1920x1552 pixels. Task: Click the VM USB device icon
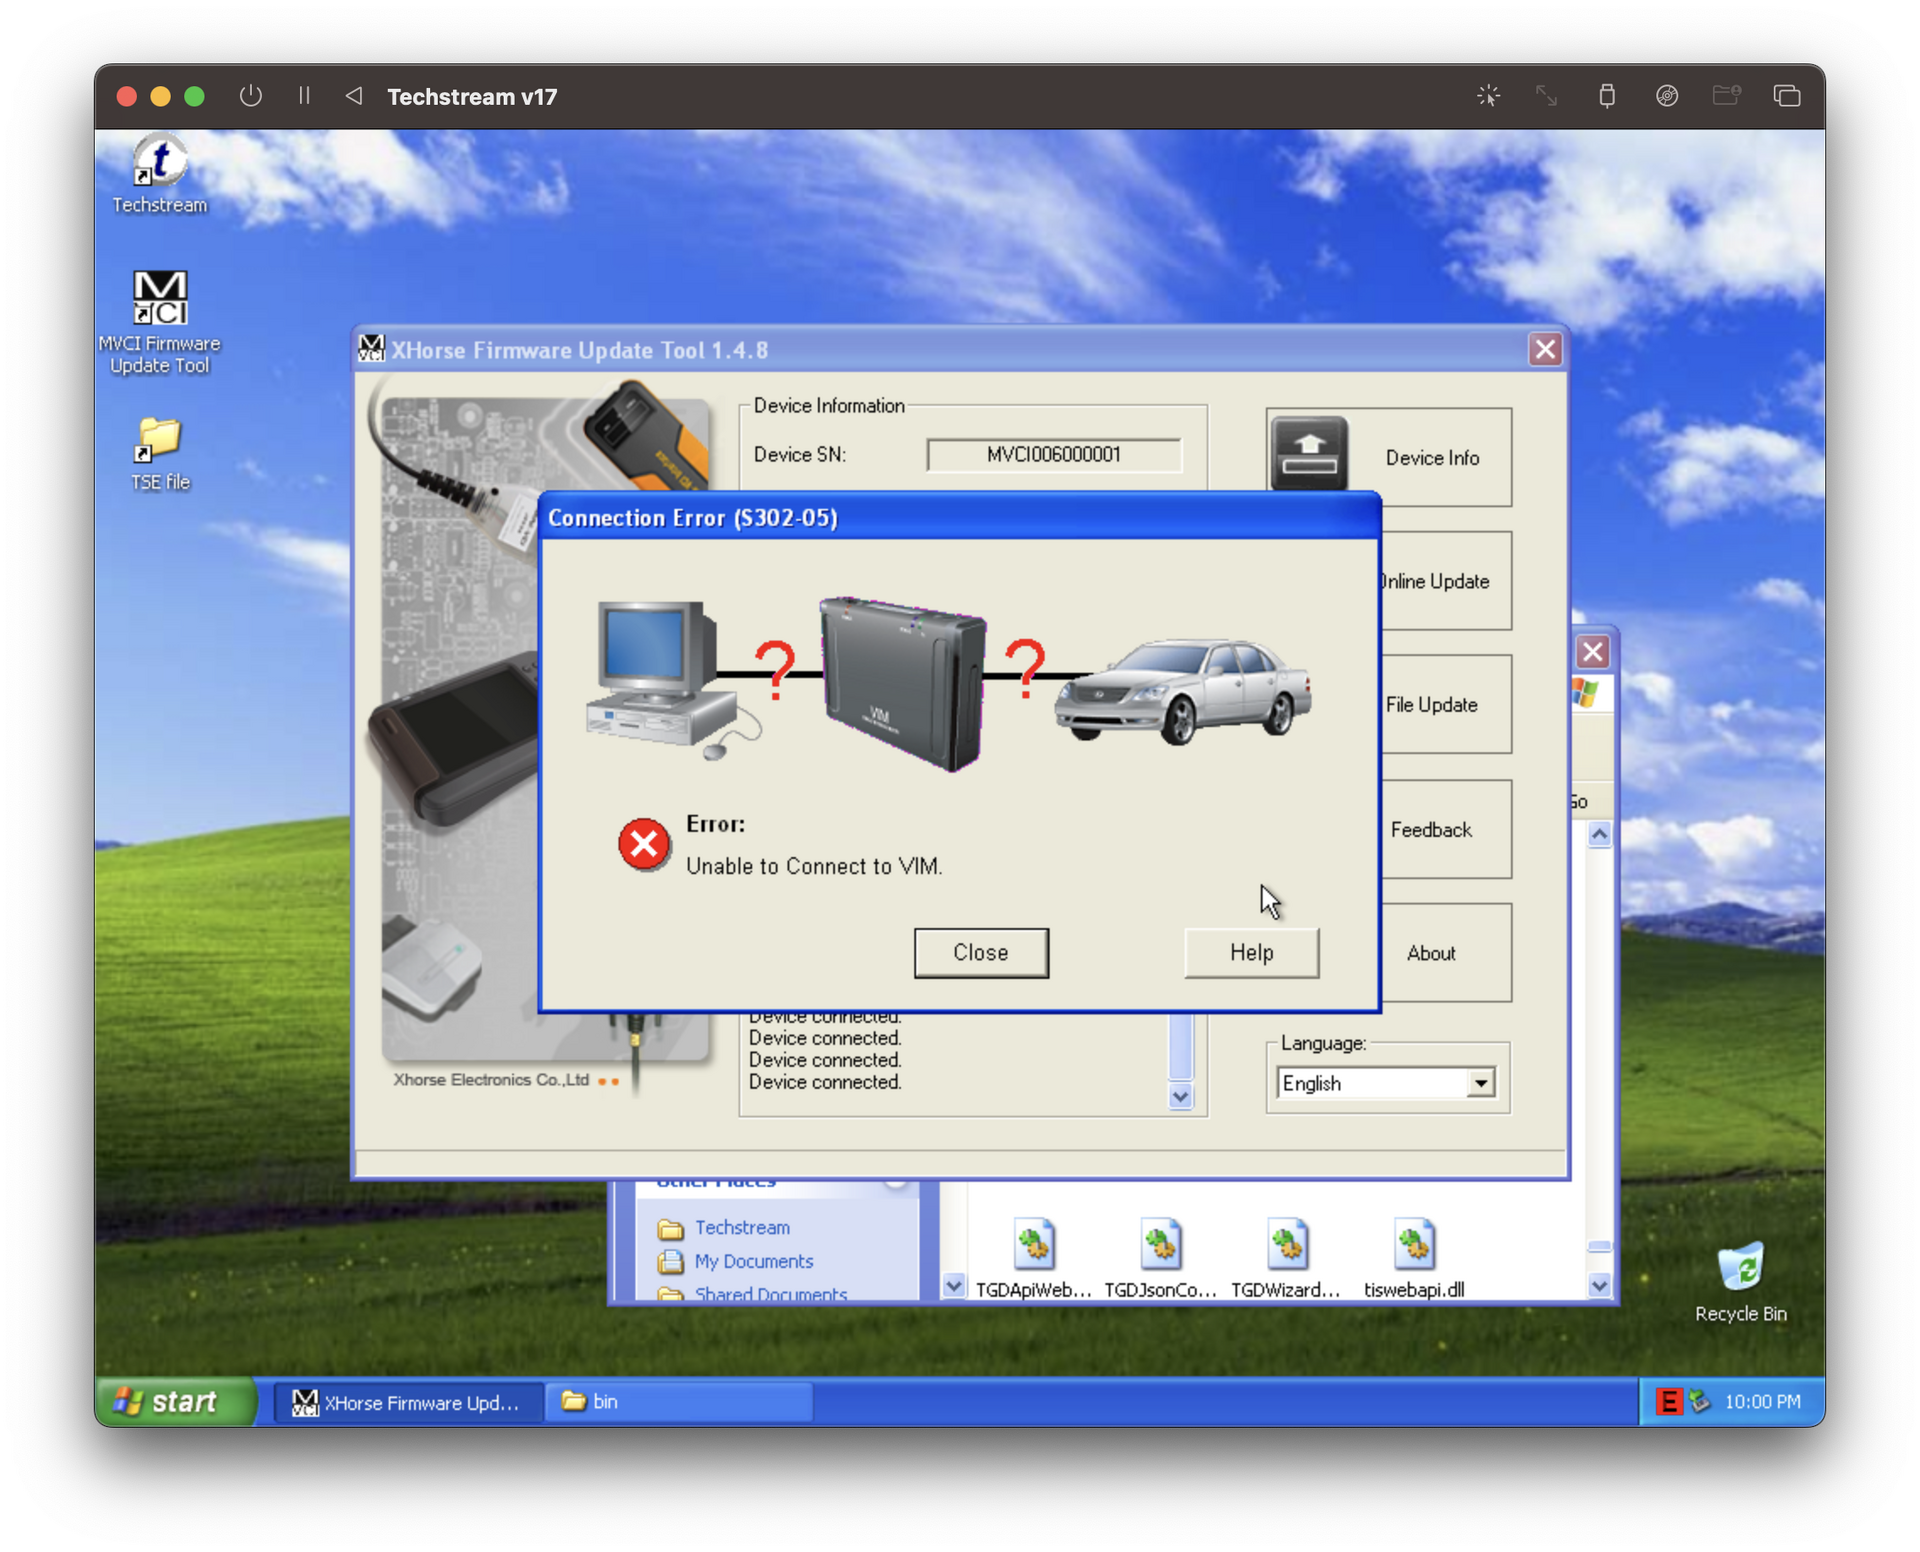(1607, 96)
